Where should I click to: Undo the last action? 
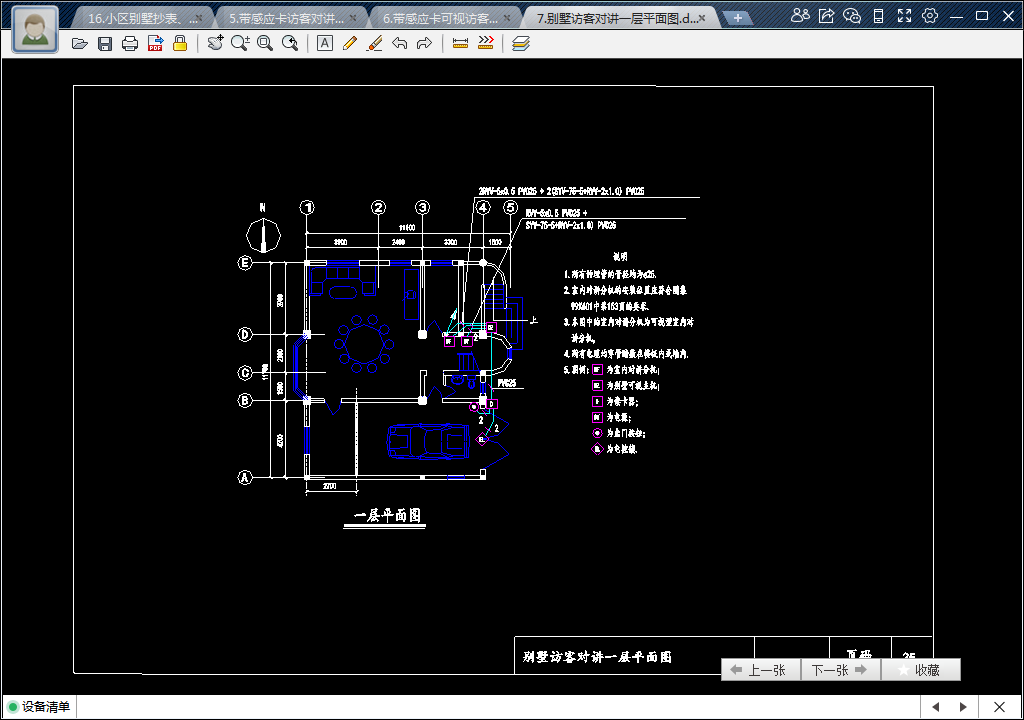[x=400, y=43]
